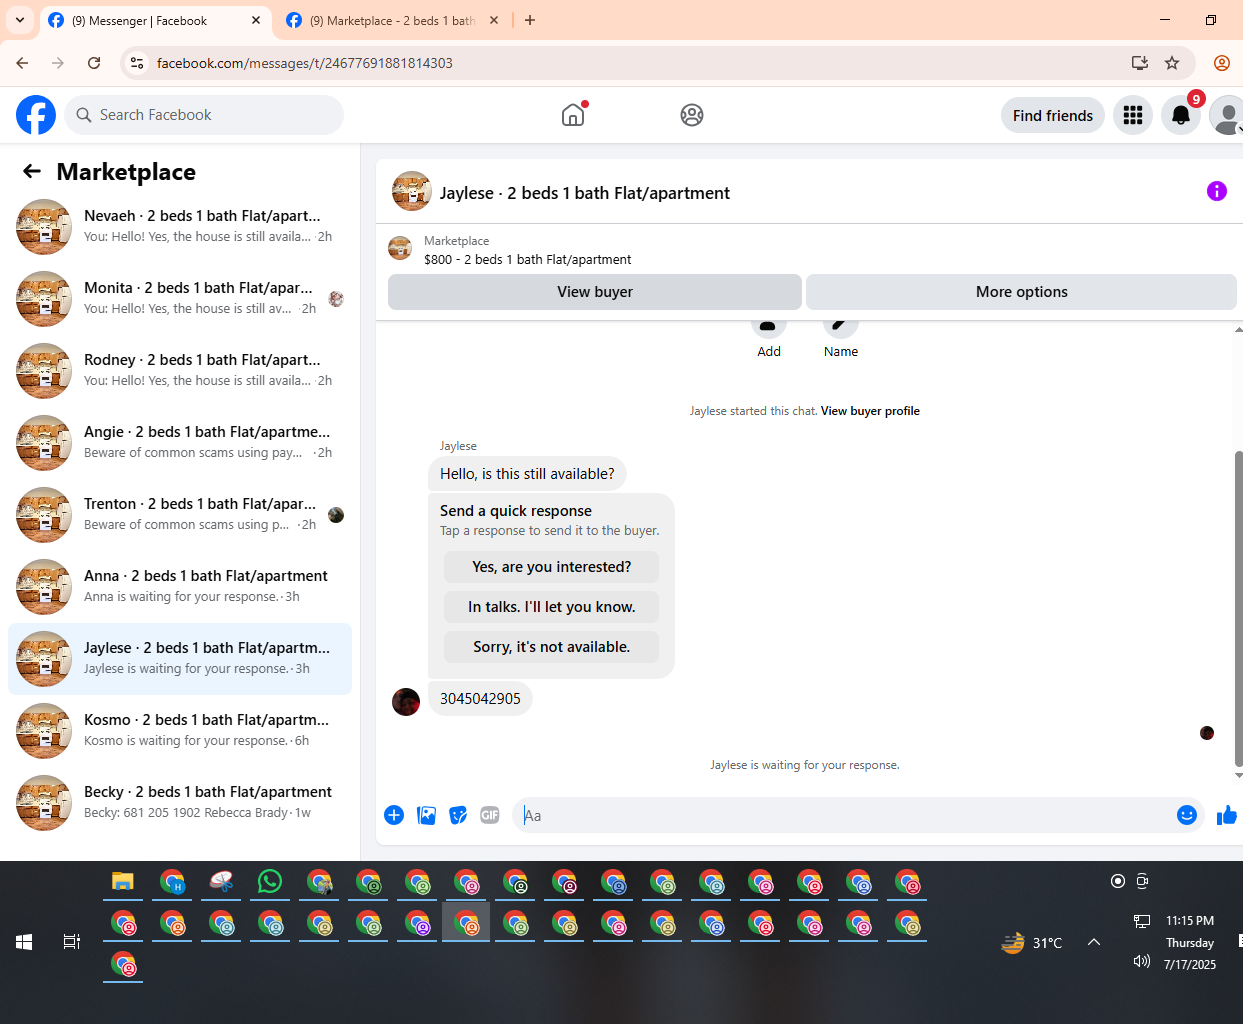Open the notifications bell icon
Viewport: 1243px width, 1024px height.
point(1181,115)
